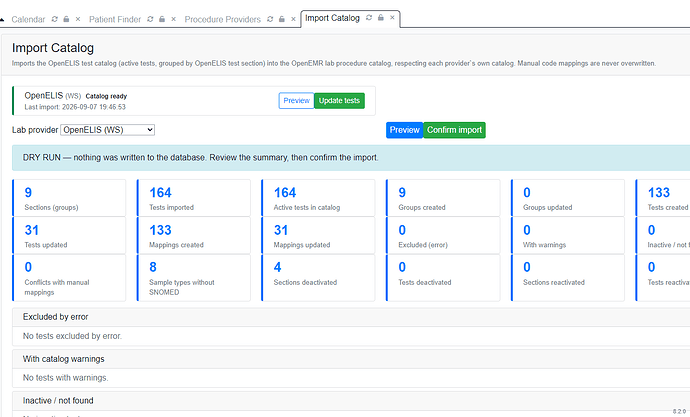690x417 pixels.
Task: Click the 'Tests imported' stat card
Action: 194,198
